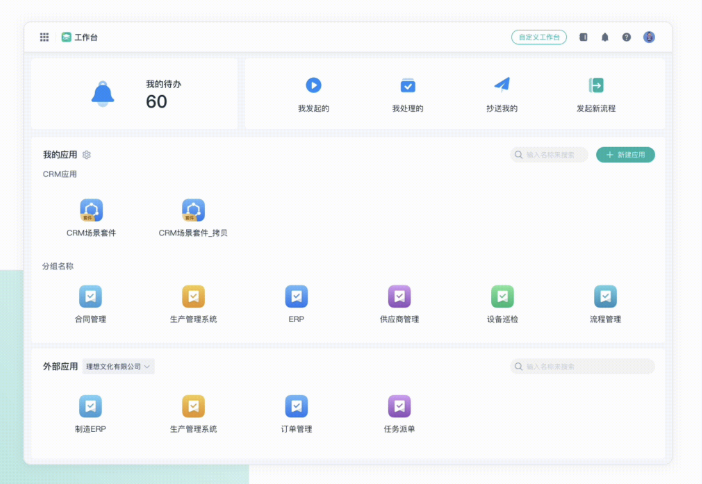The image size is (702, 484).
Task: Open the help question mark icon
Action: [x=626, y=37]
